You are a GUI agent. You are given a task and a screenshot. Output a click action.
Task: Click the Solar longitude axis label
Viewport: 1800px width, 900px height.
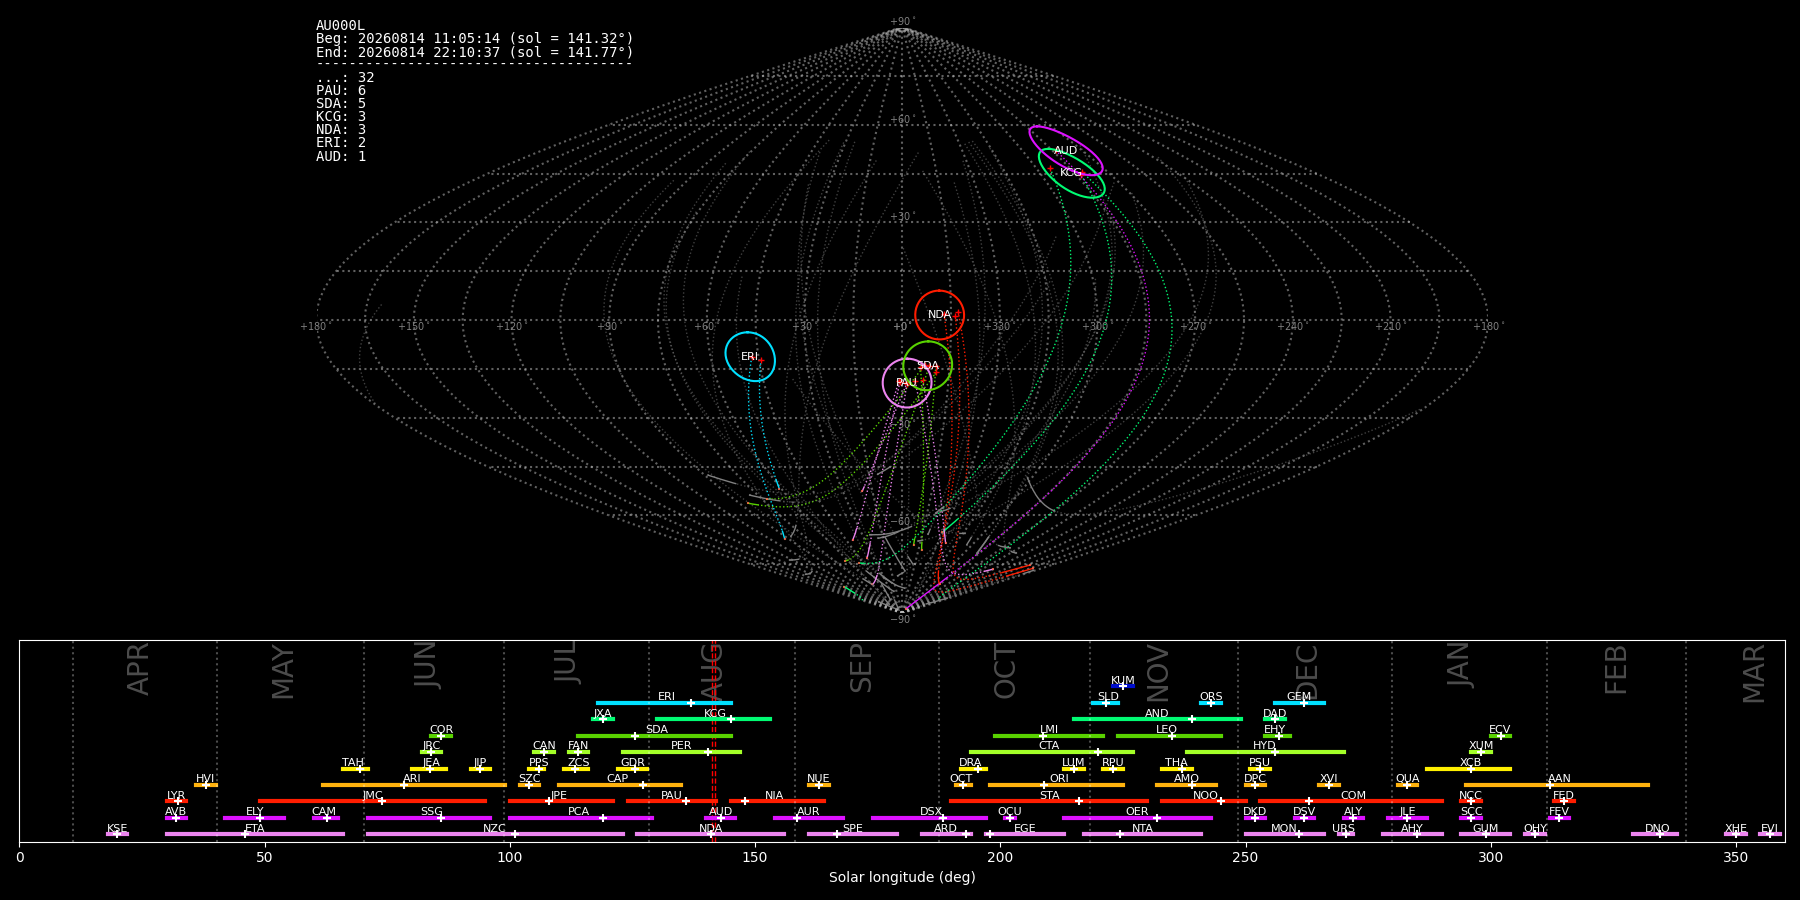pyautogui.click(x=902, y=878)
